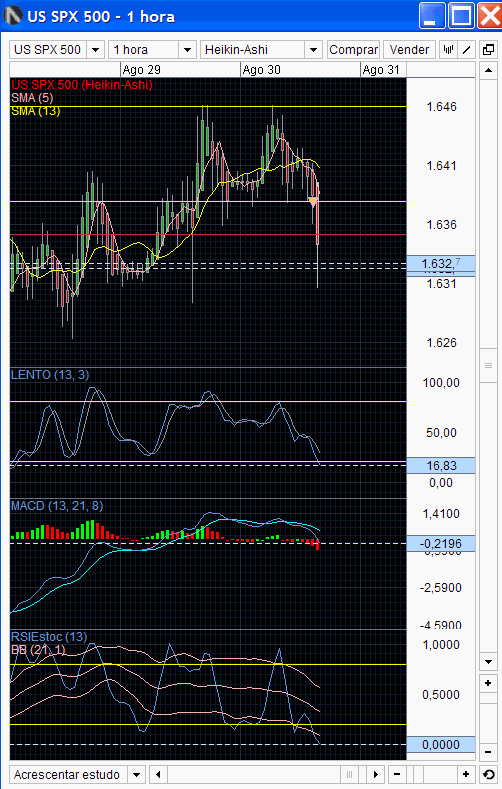This screenshot has height=789, width=502.
Task: Click the 1.646 price axis label
Action: (441, 107)
